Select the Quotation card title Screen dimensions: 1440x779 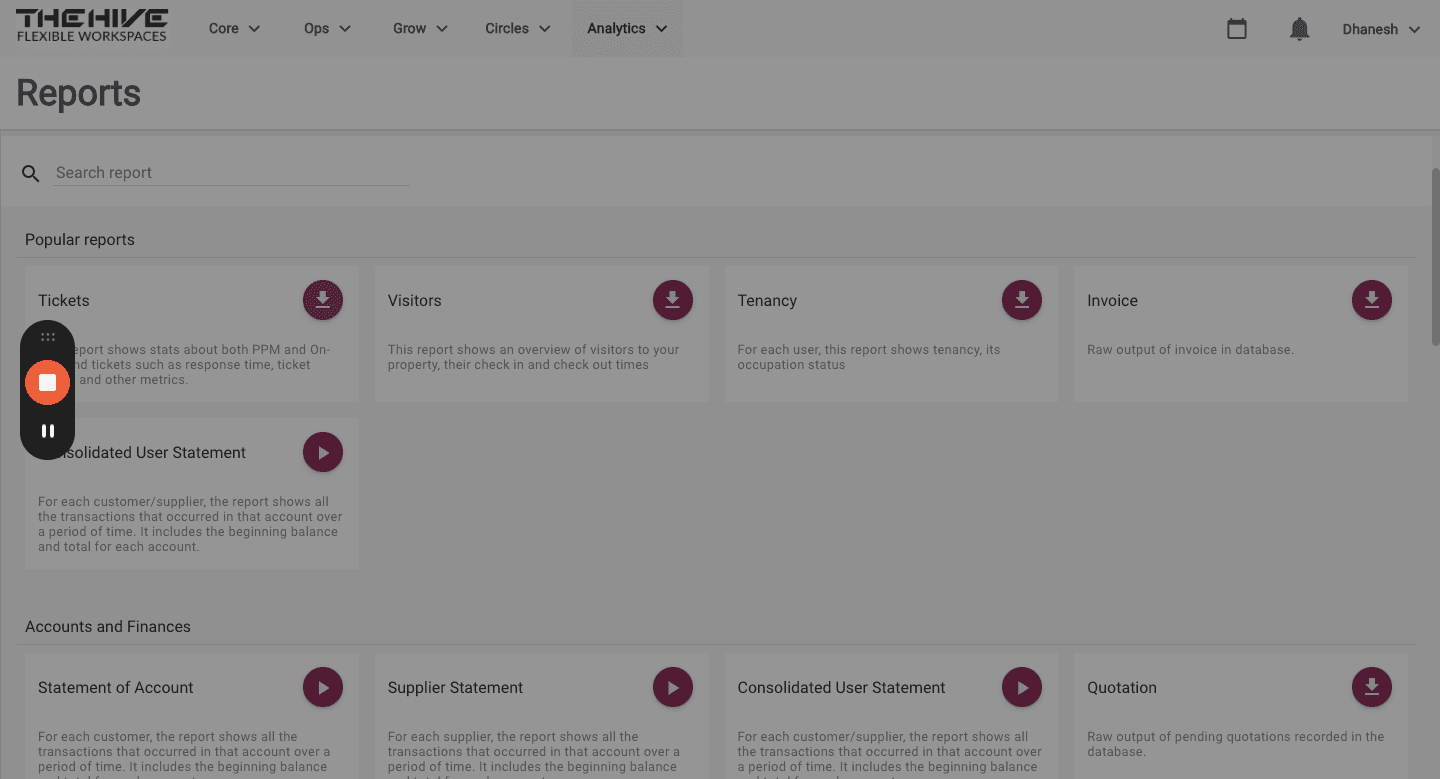click(x=1122, y=687)
